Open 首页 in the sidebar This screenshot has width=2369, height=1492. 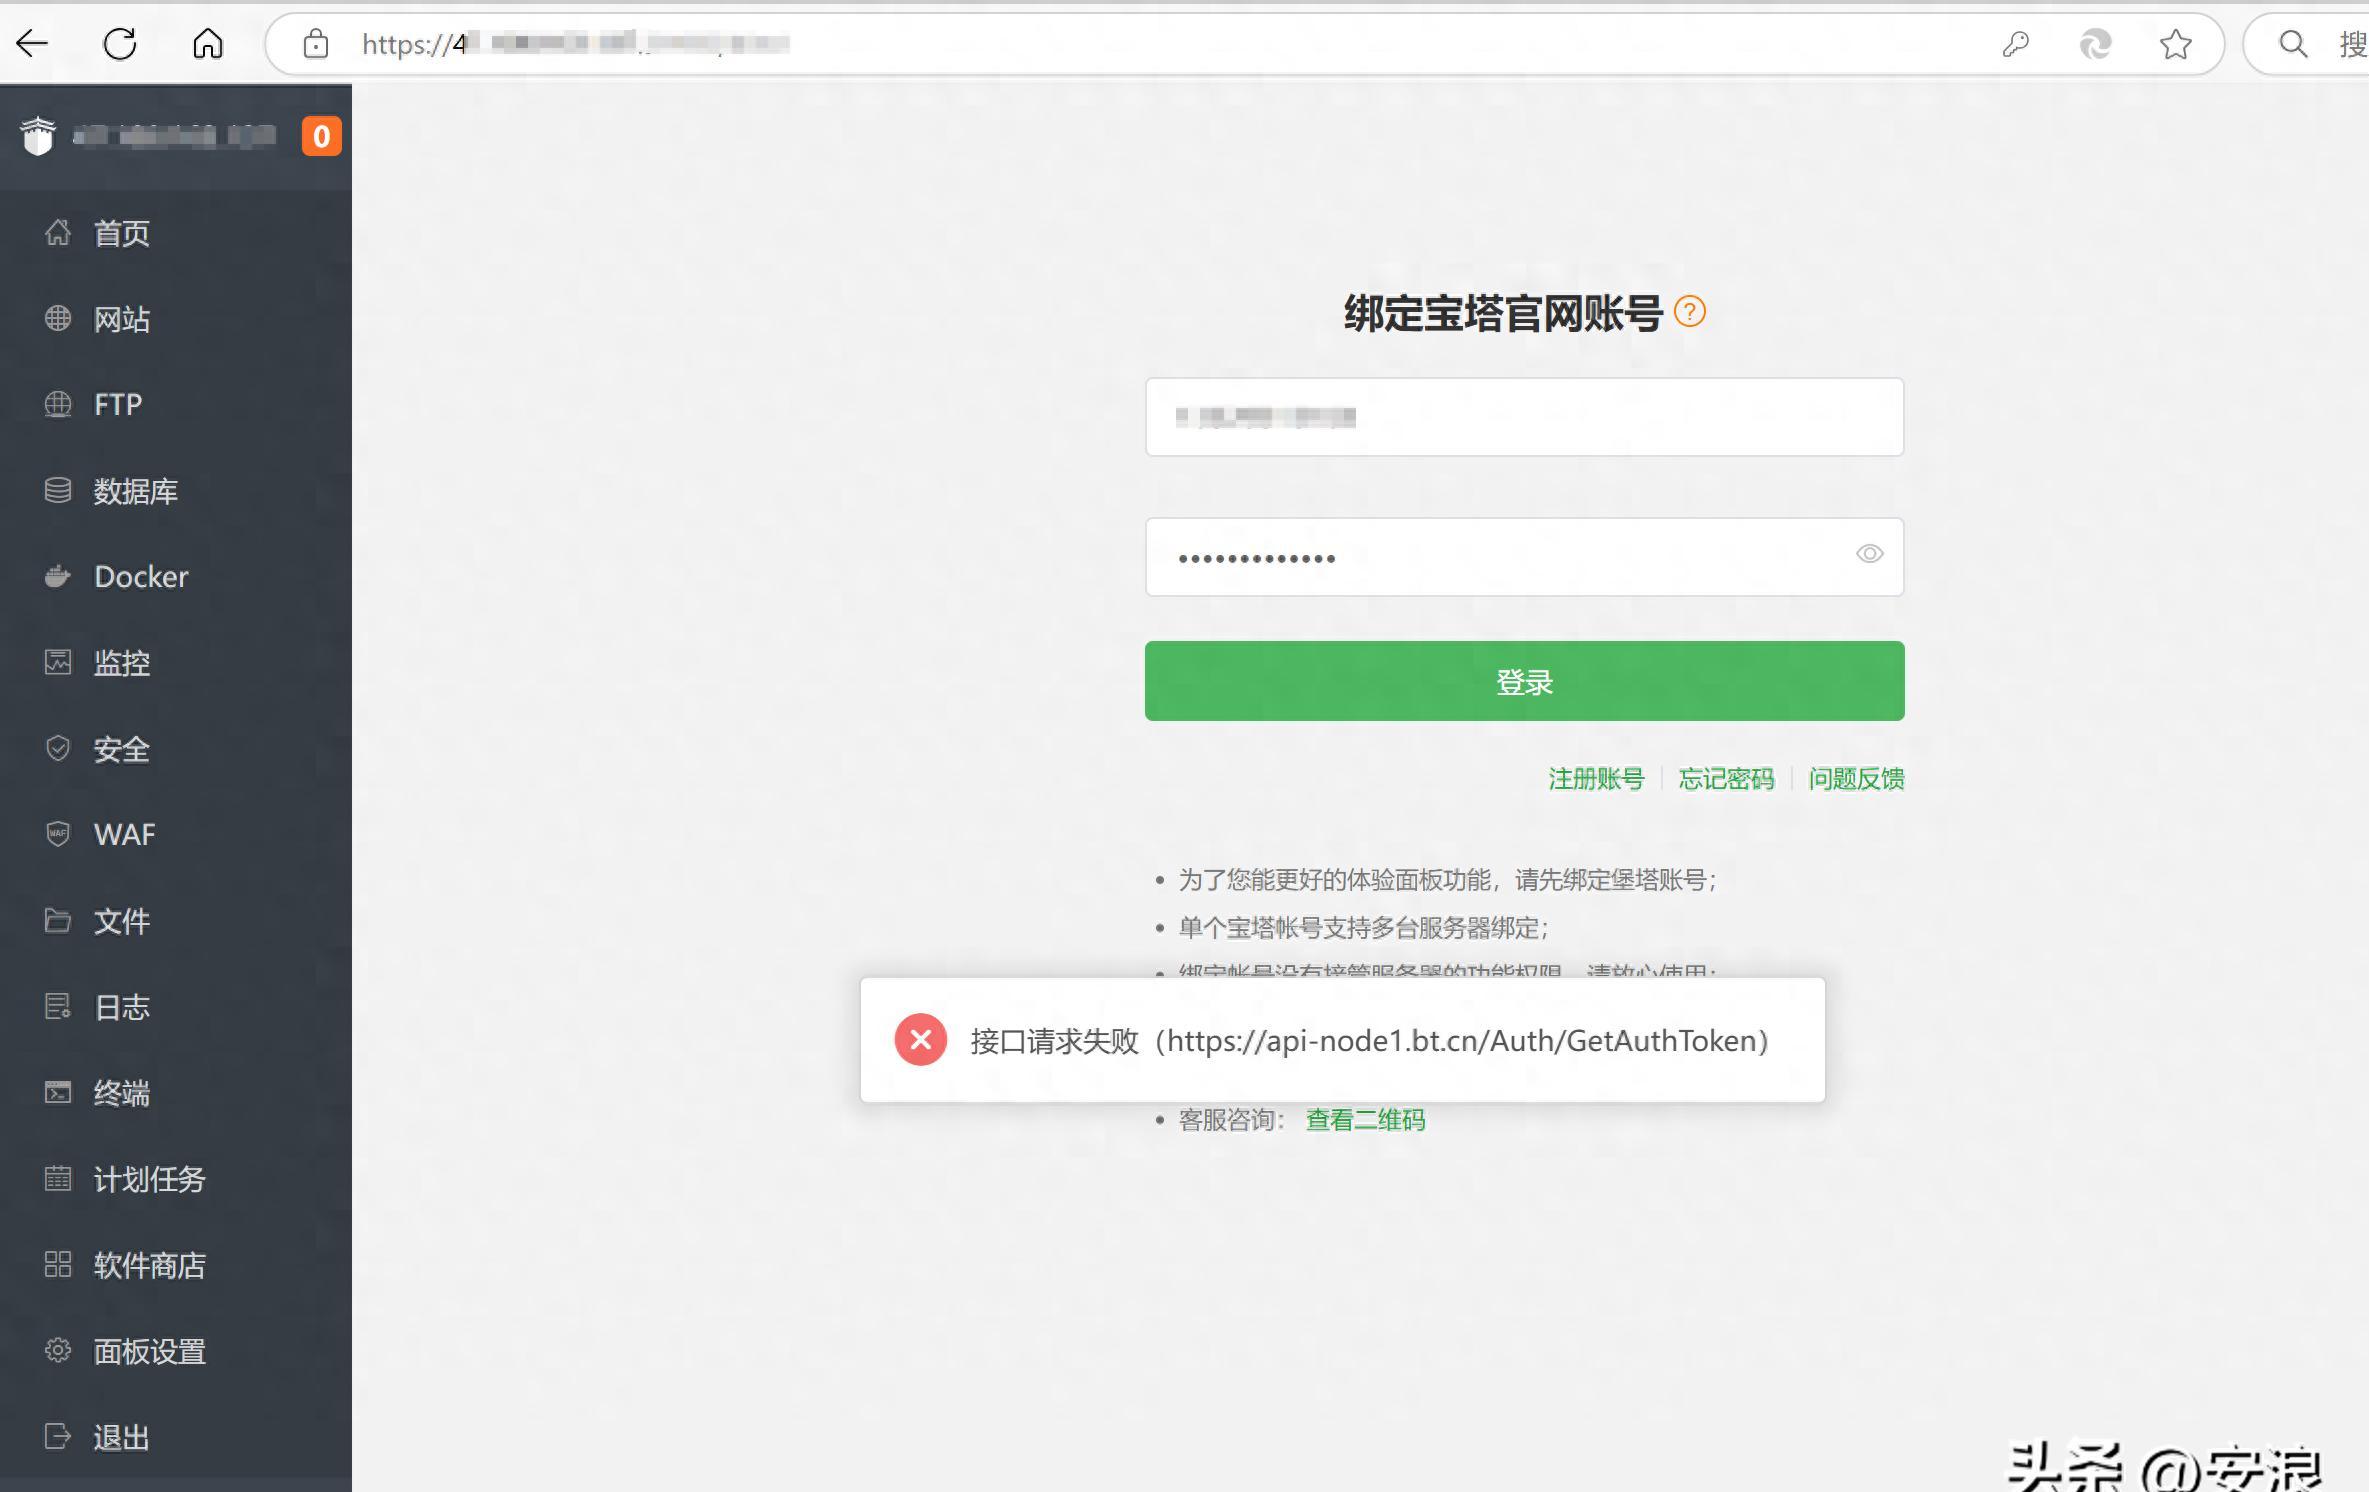coord(122,233)
